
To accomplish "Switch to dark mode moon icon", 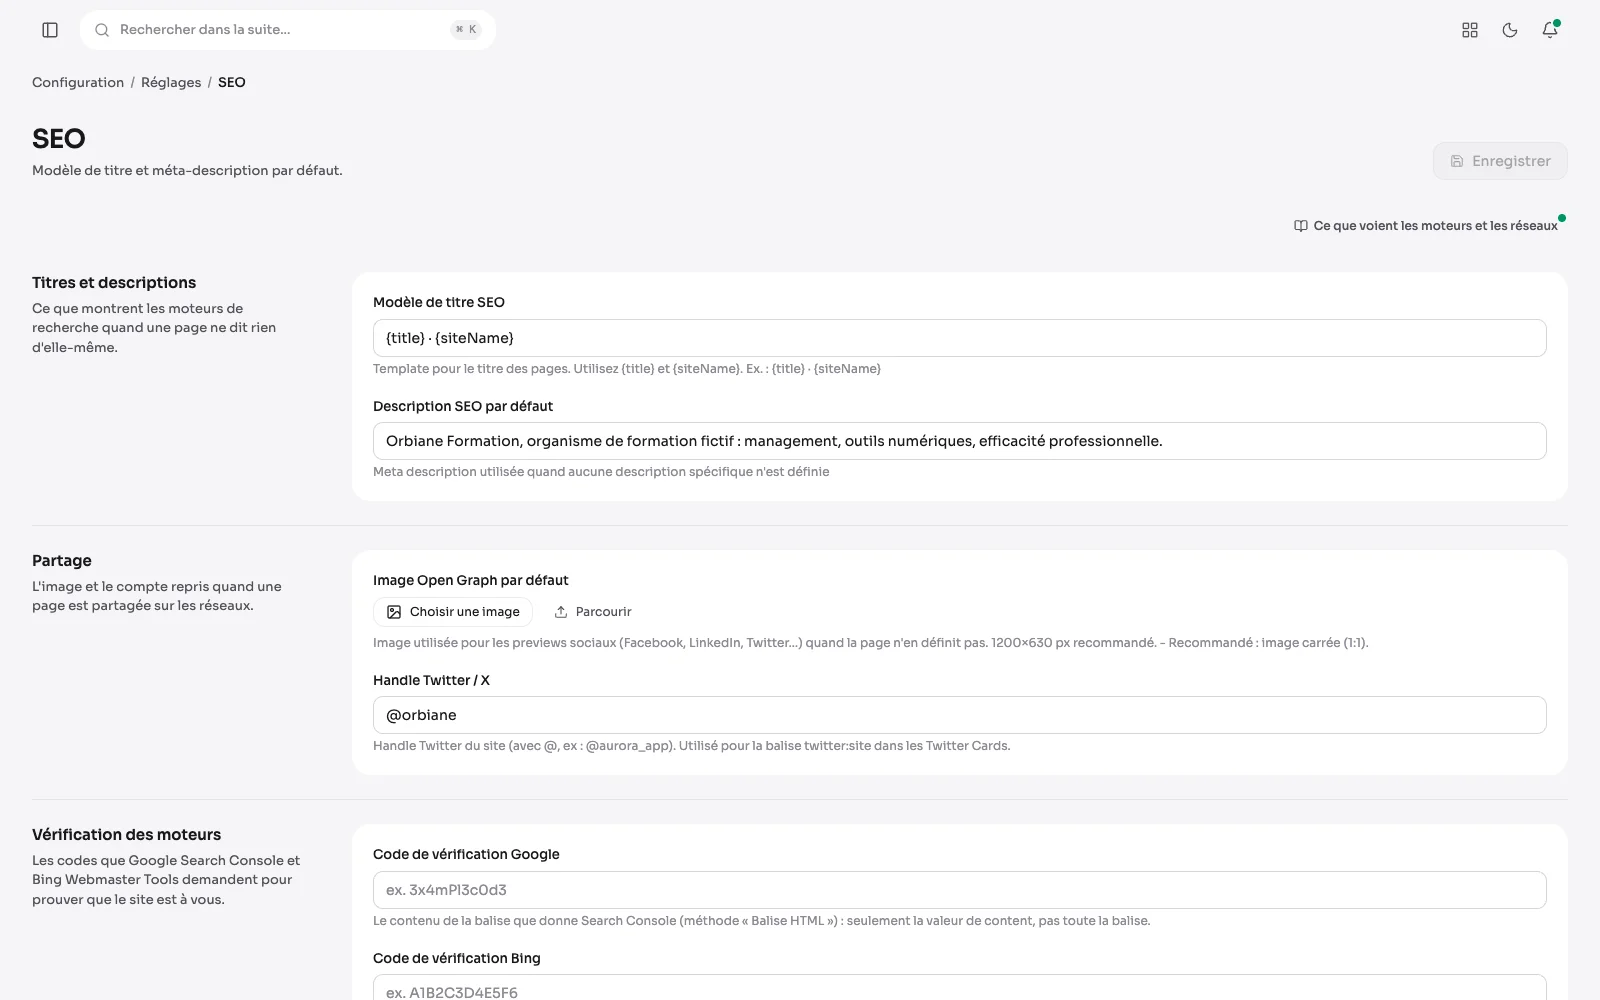I will pyautogui.click(x=1510, y=30).
